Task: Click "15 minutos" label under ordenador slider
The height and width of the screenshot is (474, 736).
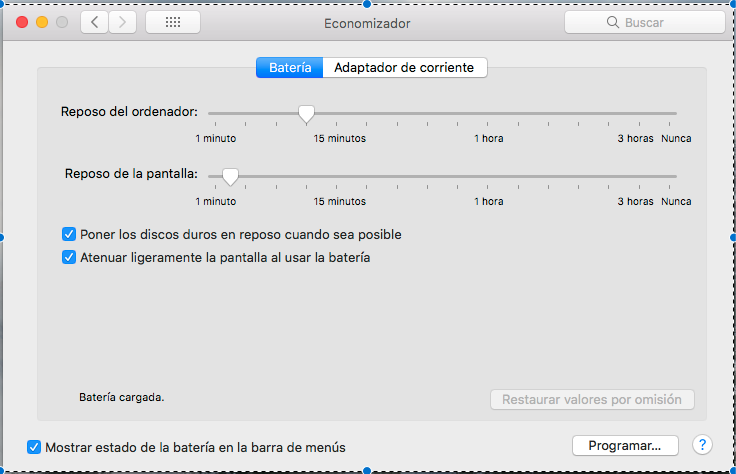Action: [x=339, y=138]
